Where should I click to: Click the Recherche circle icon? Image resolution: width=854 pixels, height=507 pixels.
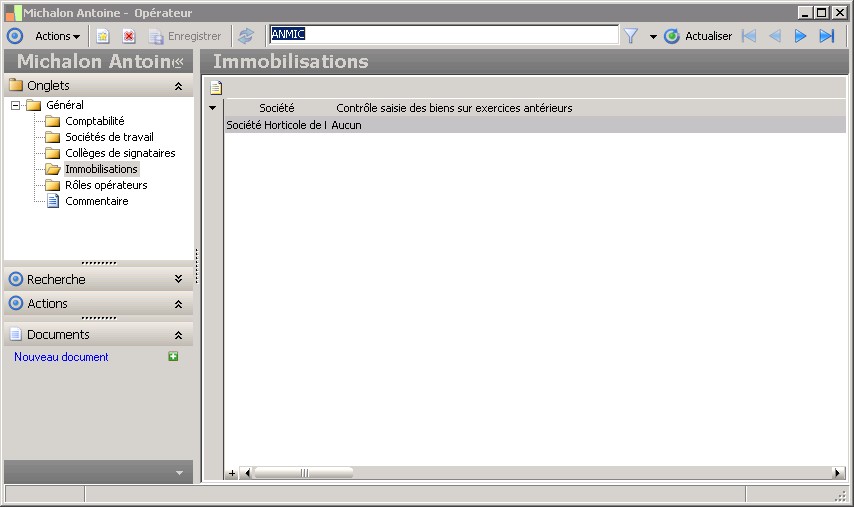16,279
